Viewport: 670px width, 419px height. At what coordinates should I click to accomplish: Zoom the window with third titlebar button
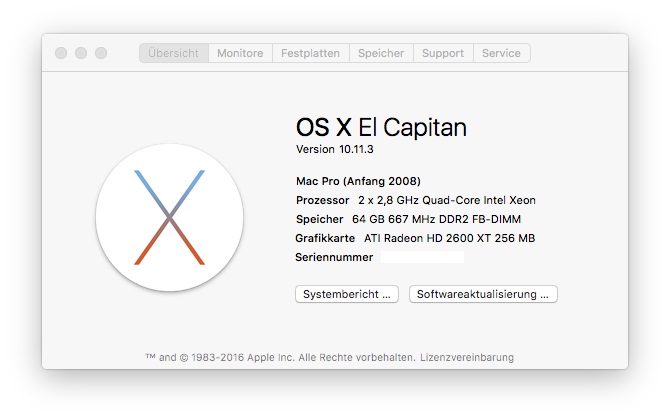coord(101,53)
